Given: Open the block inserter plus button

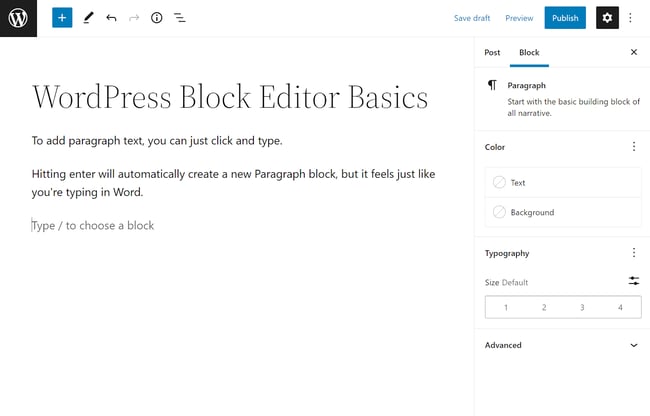Looking at the screenshot, I should pos(62,18).
